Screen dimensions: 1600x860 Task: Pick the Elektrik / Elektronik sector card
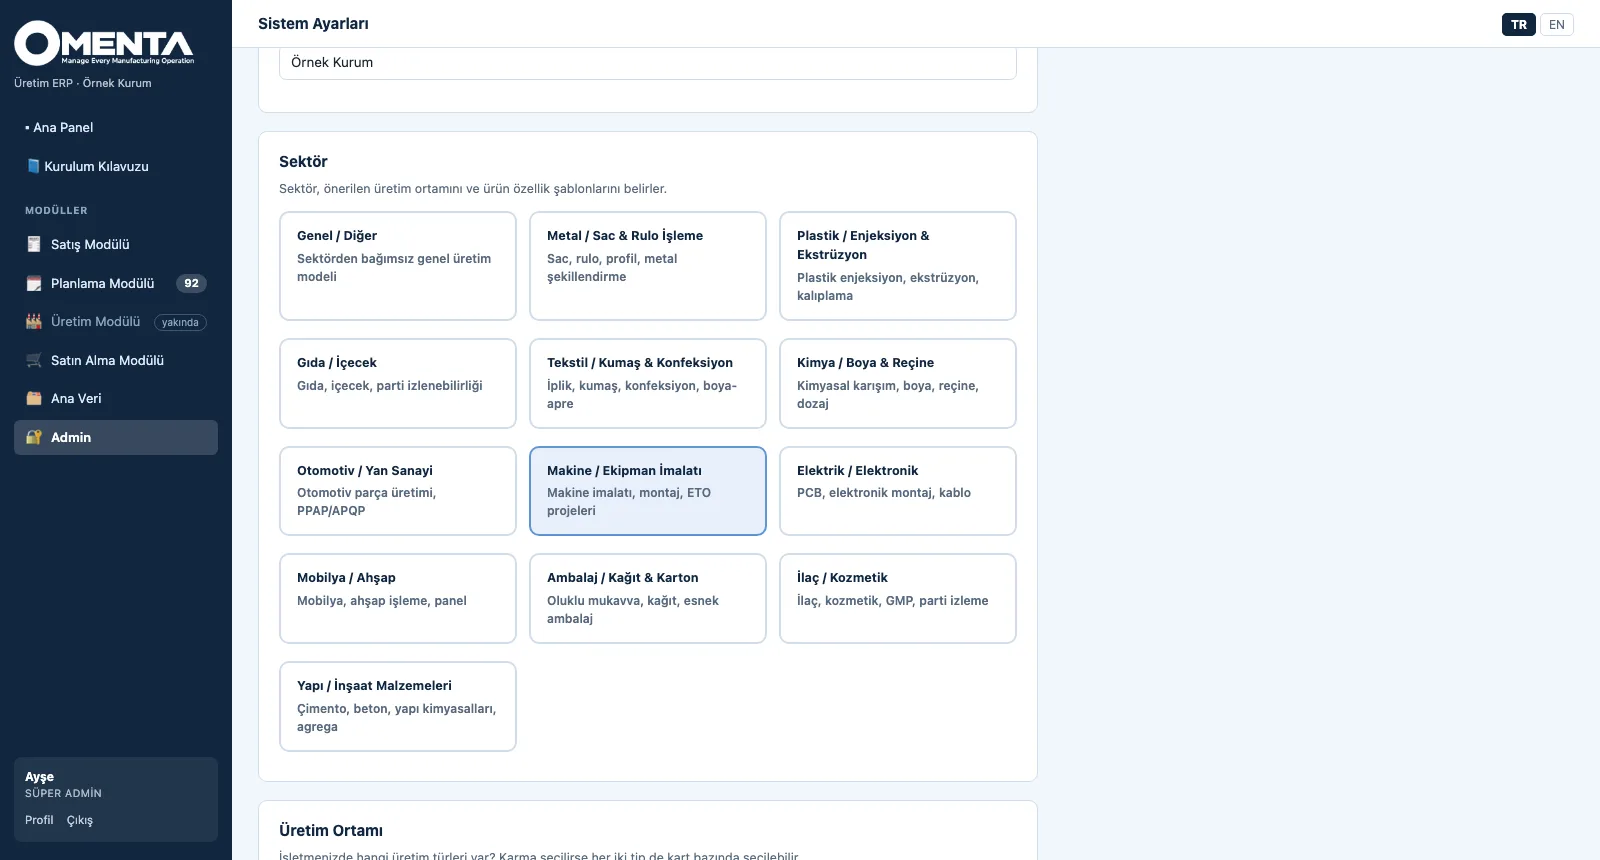point(898,491)
